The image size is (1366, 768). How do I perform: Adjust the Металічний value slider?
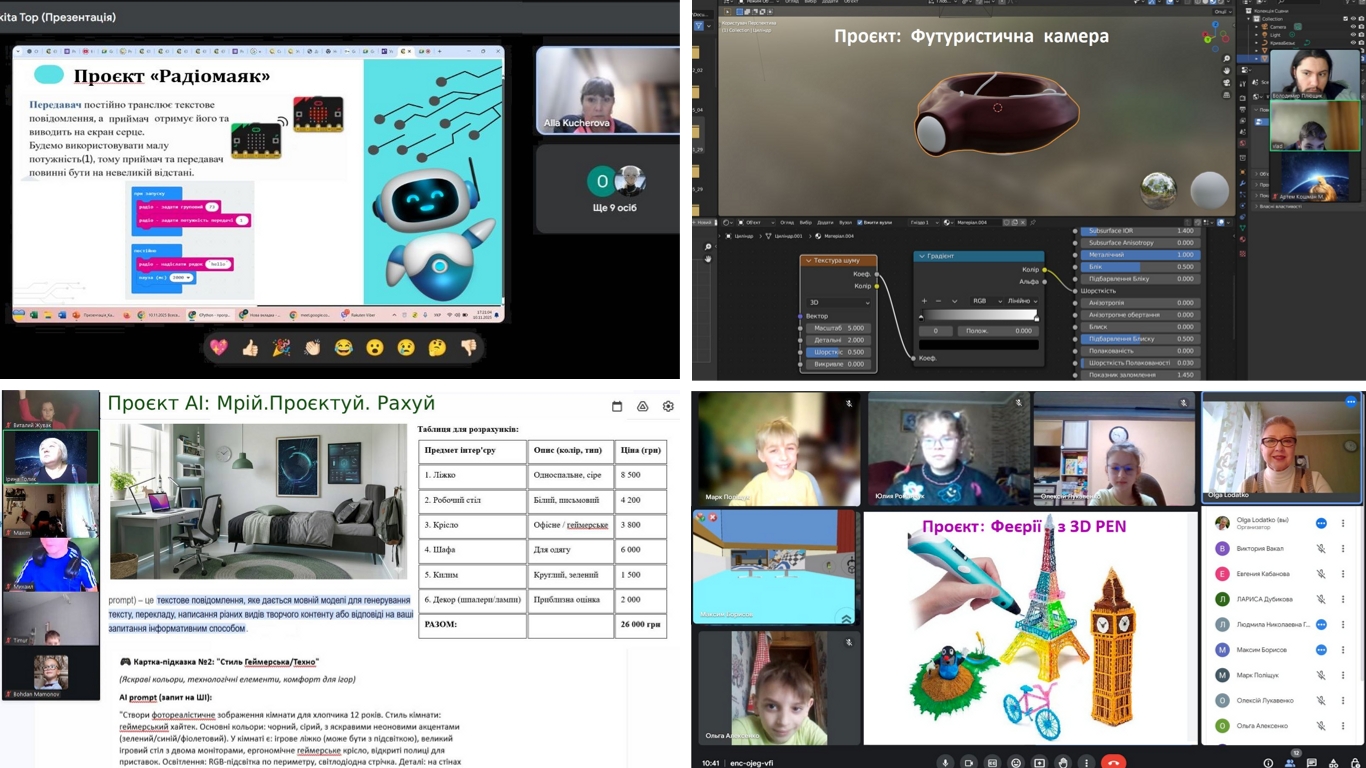click(1140, 254)
